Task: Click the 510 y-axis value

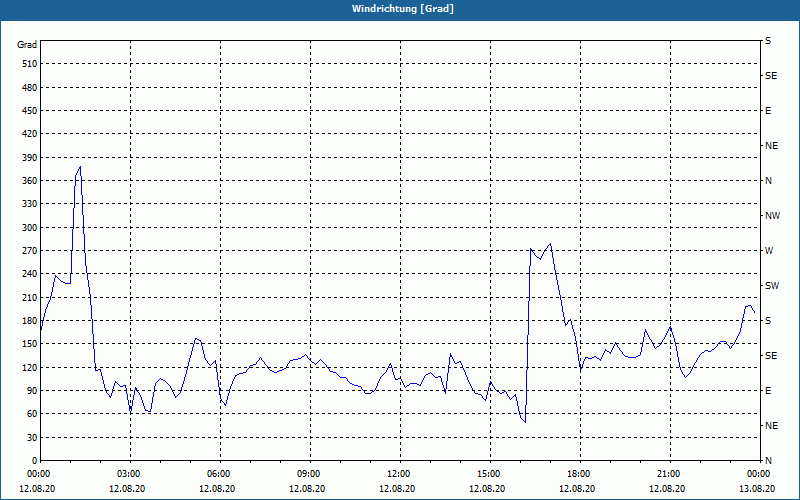Action: pyautogui.click(x=30, y=64)
